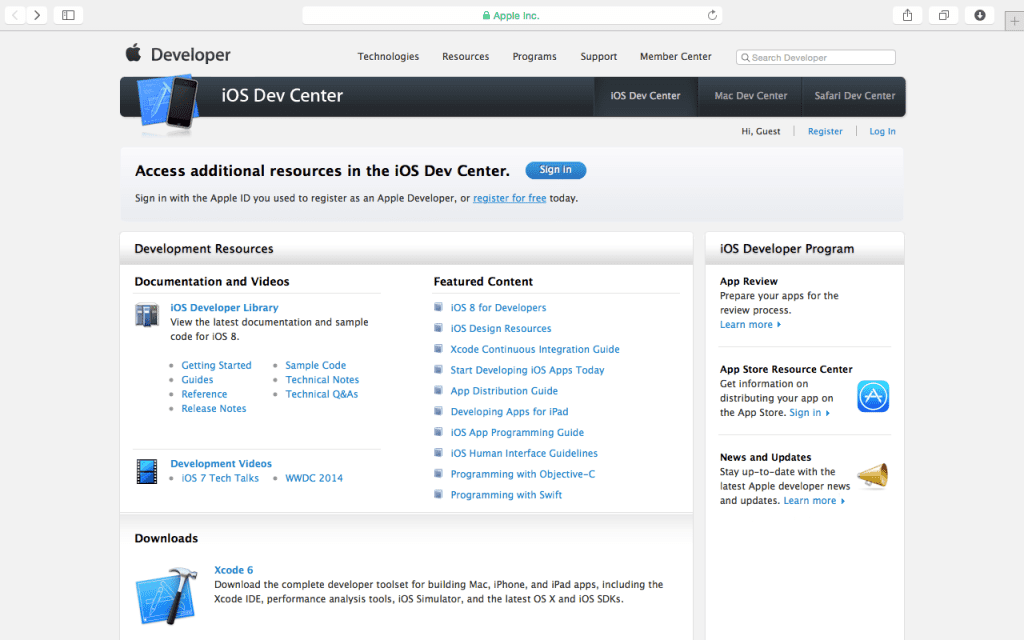Image resolution: width=1024 pixels, height=640 pixels.
Task: Click the Apple logo next to Developer
Action: (133, 53)
